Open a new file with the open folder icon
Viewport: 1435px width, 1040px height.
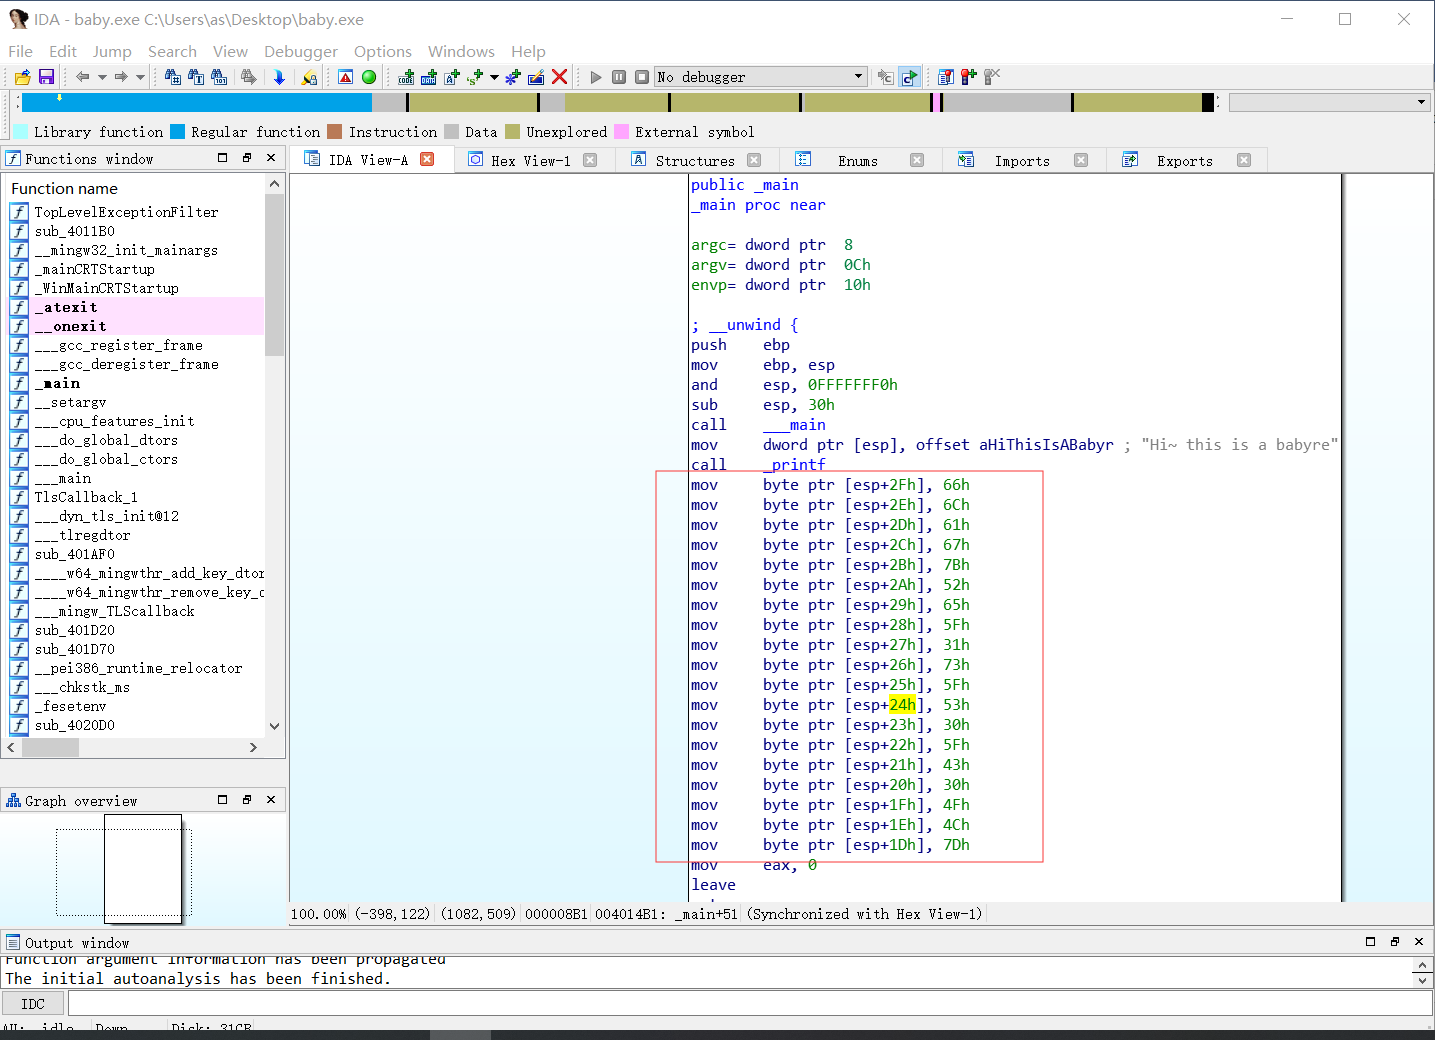point(23,76)
